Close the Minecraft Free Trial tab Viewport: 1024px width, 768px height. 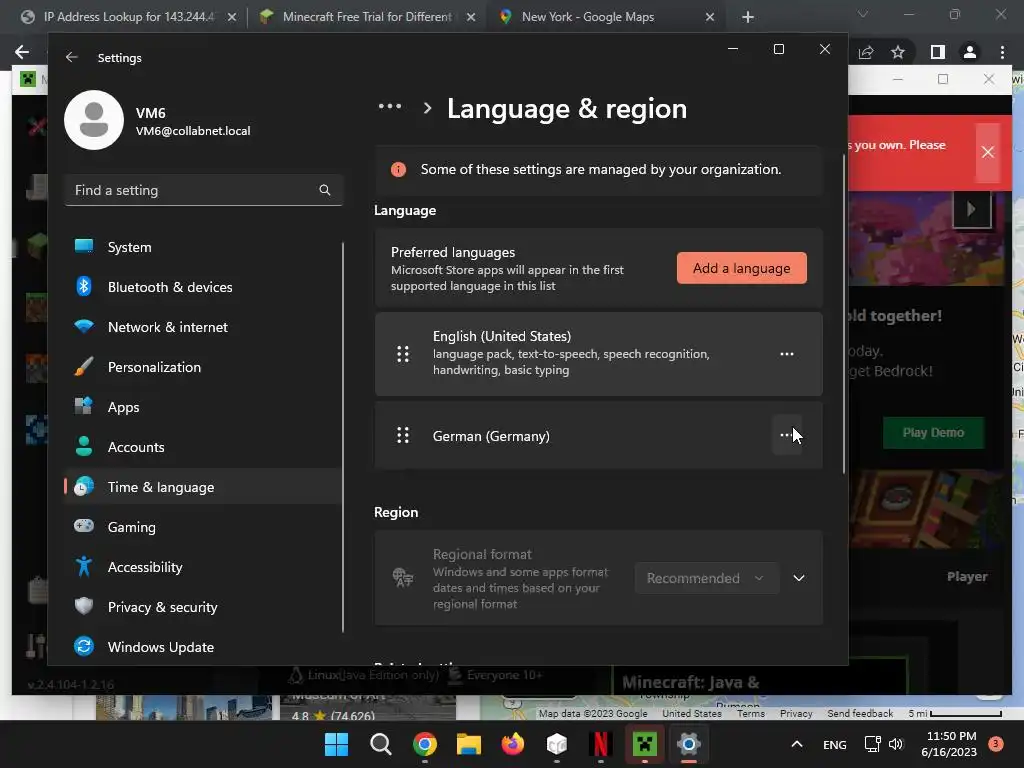tap(471, 17)
